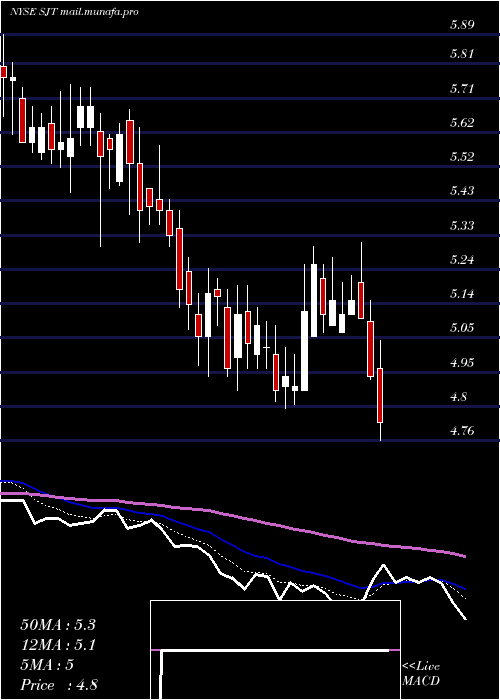The width and height of the screenshot is (500, 700).
Task: Click the Price : 4.8 readout
Action: coord(59,685)
